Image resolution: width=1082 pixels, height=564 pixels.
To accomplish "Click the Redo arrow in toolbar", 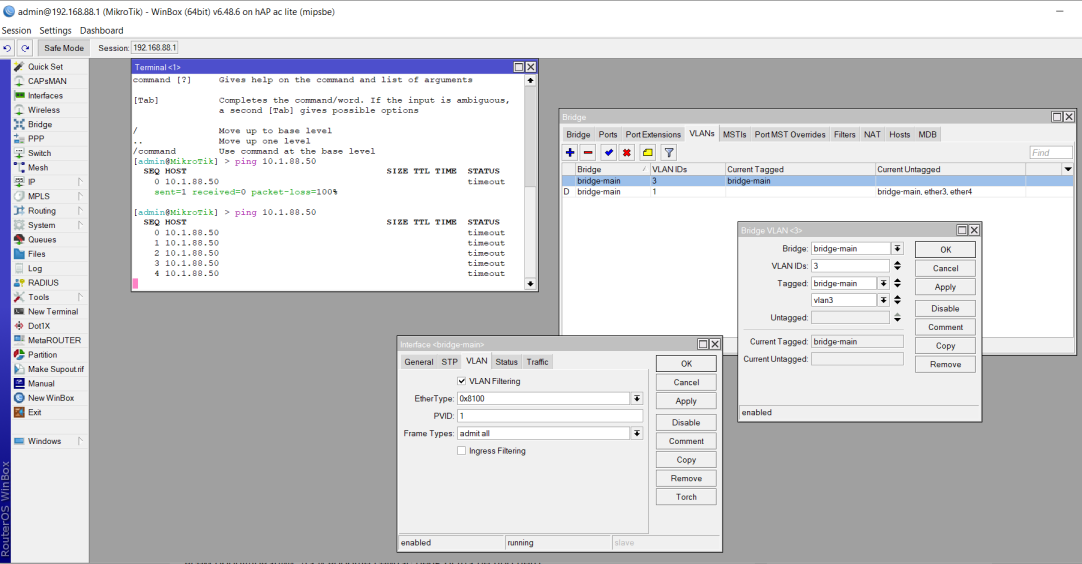I will pyautogui.click(x=25, y=48).
